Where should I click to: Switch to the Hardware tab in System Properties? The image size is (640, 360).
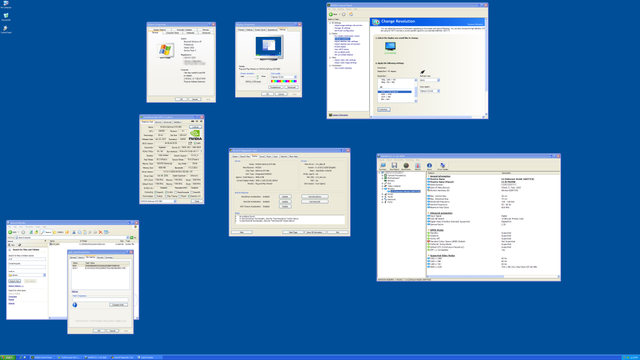click(191, 33)
